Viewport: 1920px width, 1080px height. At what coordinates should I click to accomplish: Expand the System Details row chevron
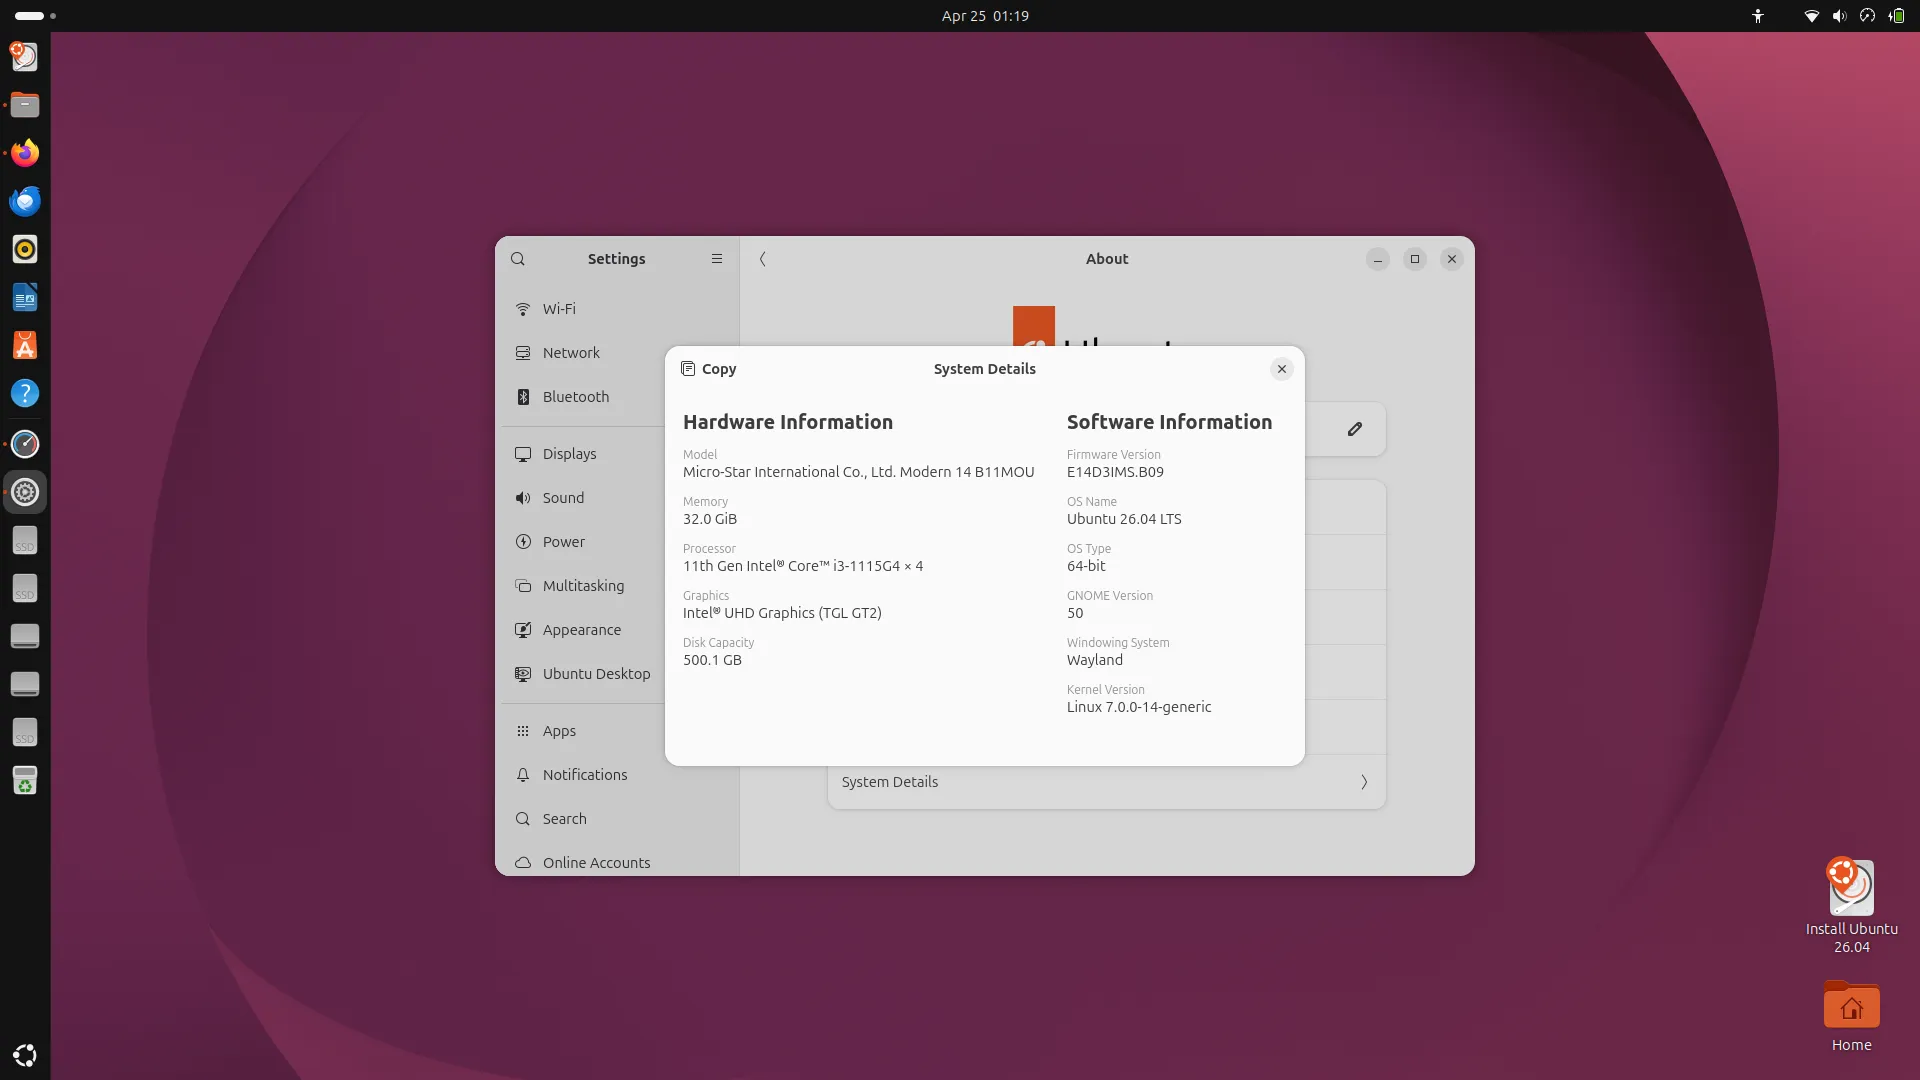1364,782
